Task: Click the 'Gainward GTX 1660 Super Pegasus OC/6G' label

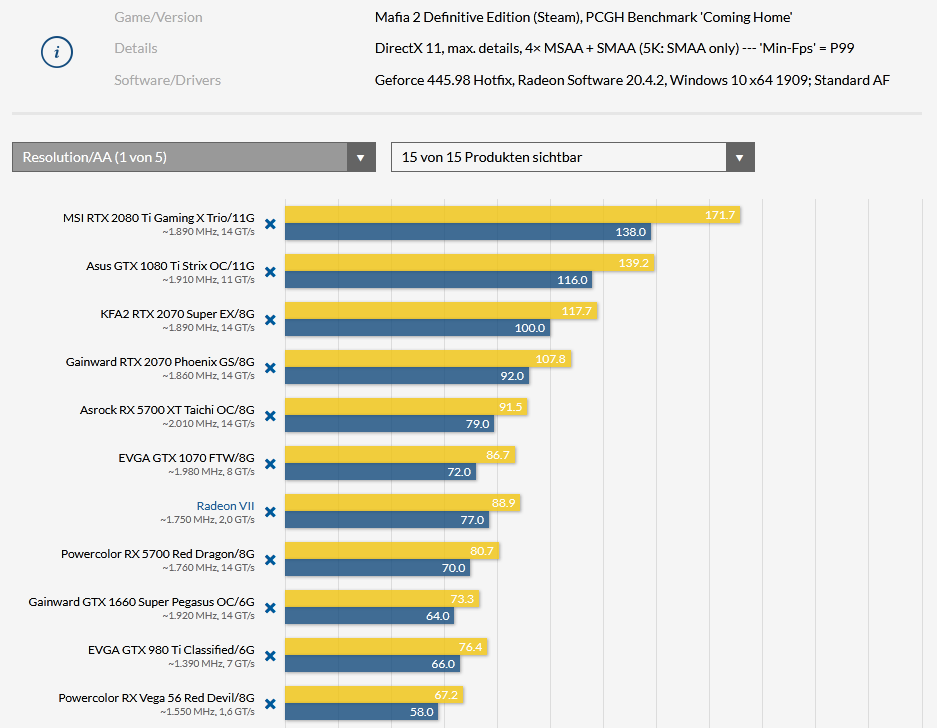Action: point(141,602)
